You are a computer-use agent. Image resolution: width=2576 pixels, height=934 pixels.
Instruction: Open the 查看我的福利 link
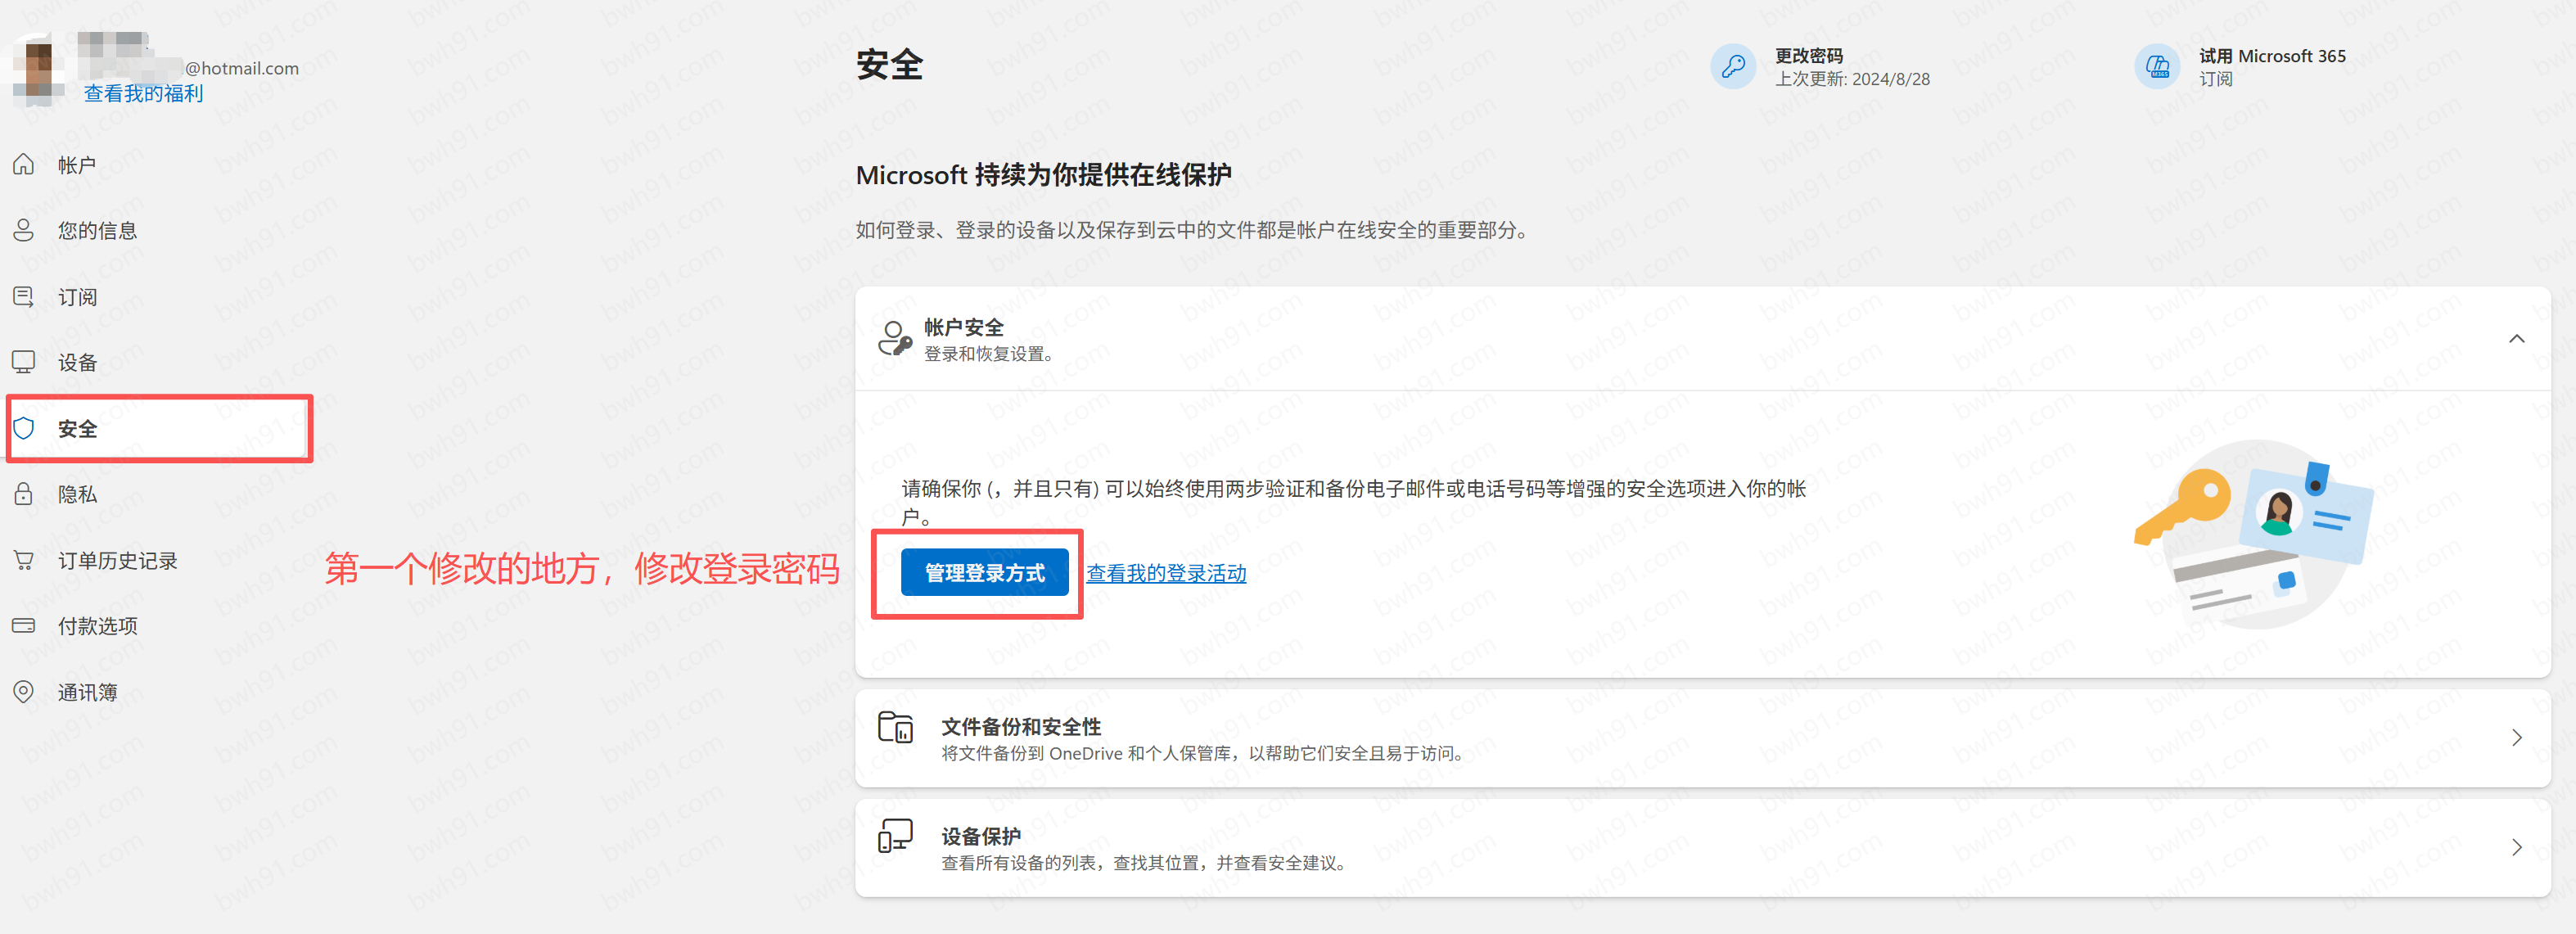[x=143, y=93]
